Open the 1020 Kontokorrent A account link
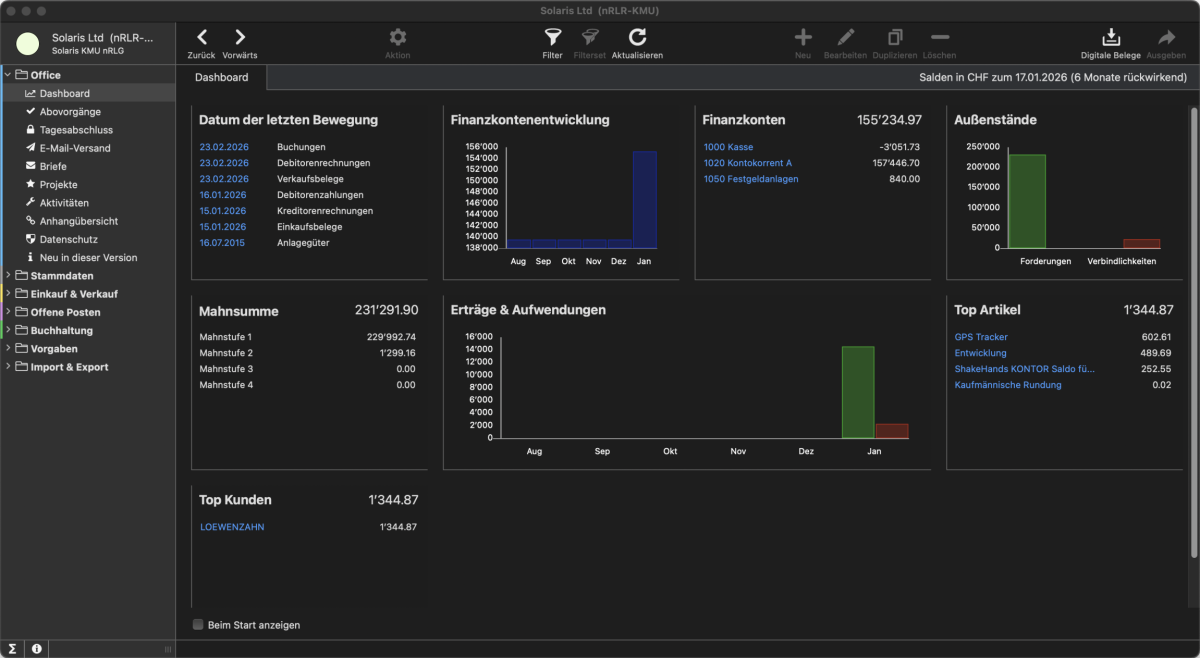Screen dimensions: 1200x658 point(747,163)
